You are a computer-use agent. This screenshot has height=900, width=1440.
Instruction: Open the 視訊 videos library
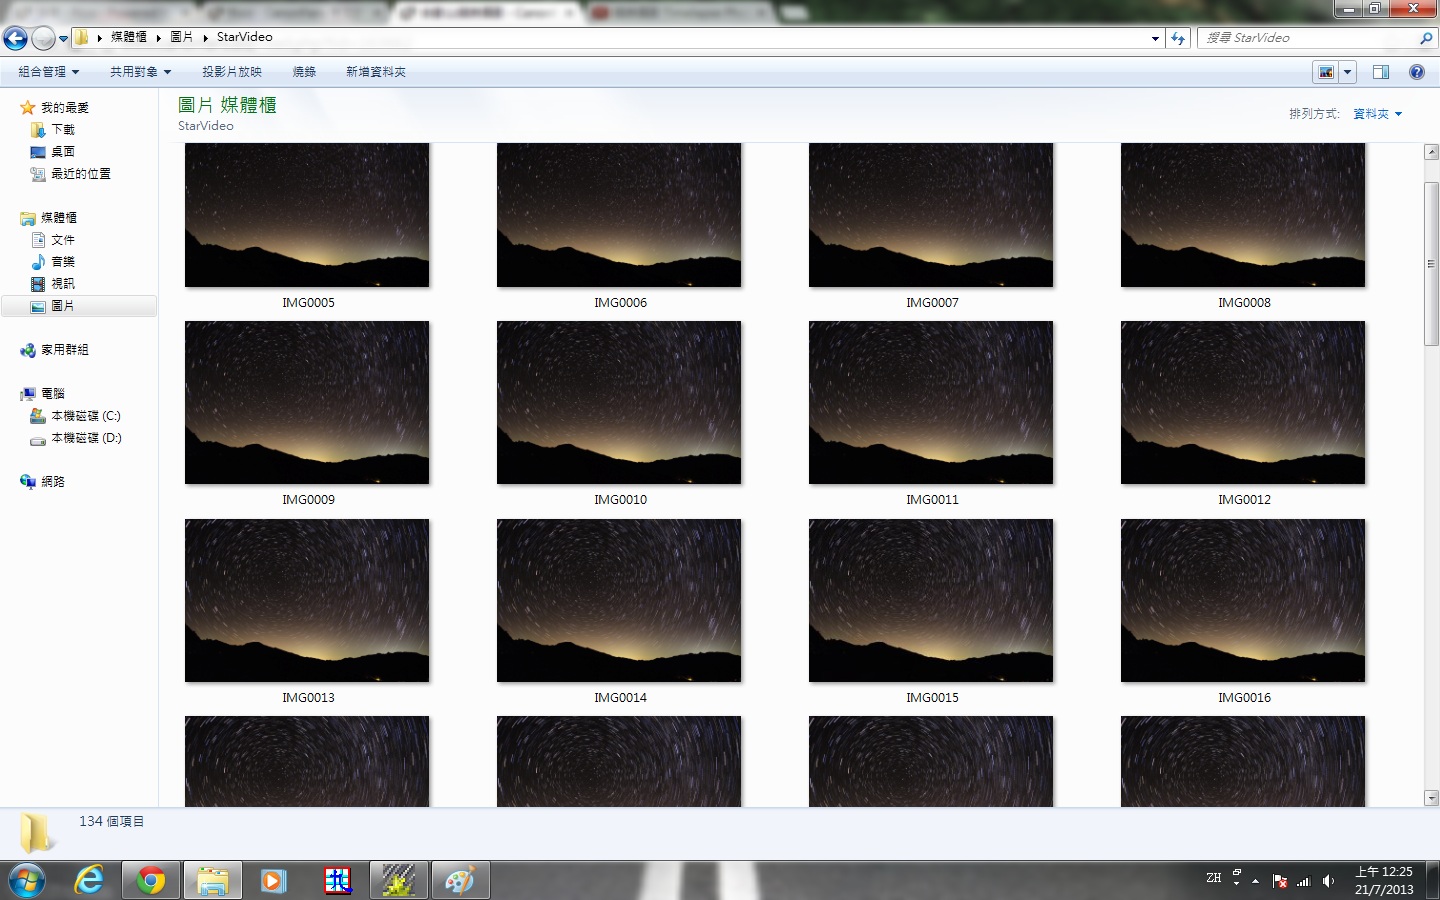63,284
